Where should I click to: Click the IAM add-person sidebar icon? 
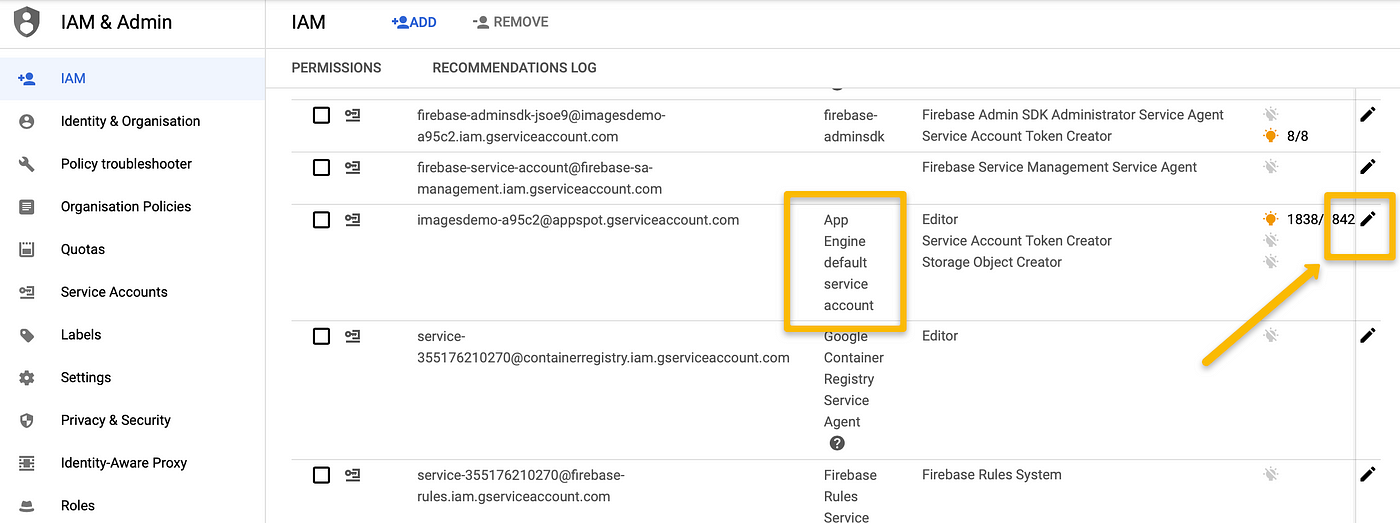click(27, 78)
